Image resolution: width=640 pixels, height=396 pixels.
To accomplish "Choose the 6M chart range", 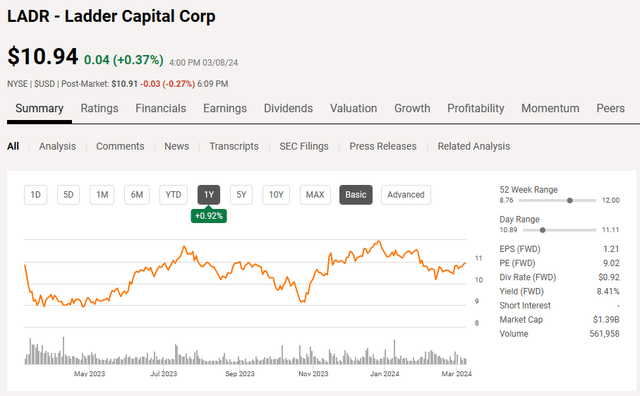I will tap(137, 195).
